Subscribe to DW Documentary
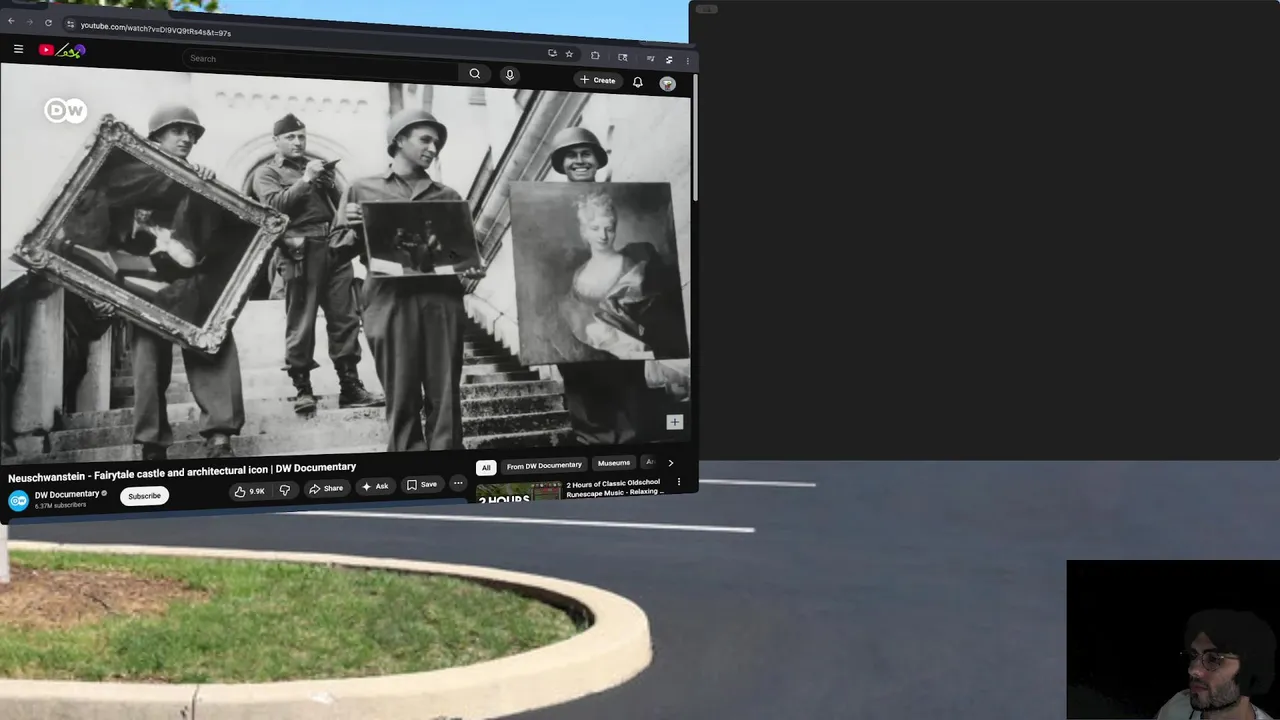 tap(144, 496)
